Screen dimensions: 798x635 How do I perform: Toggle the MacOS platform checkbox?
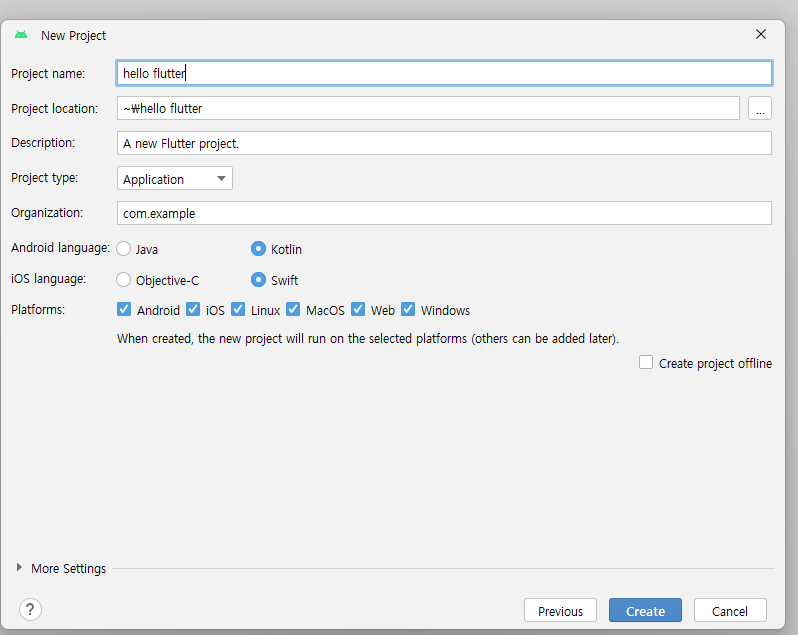[x=293, y=309]
